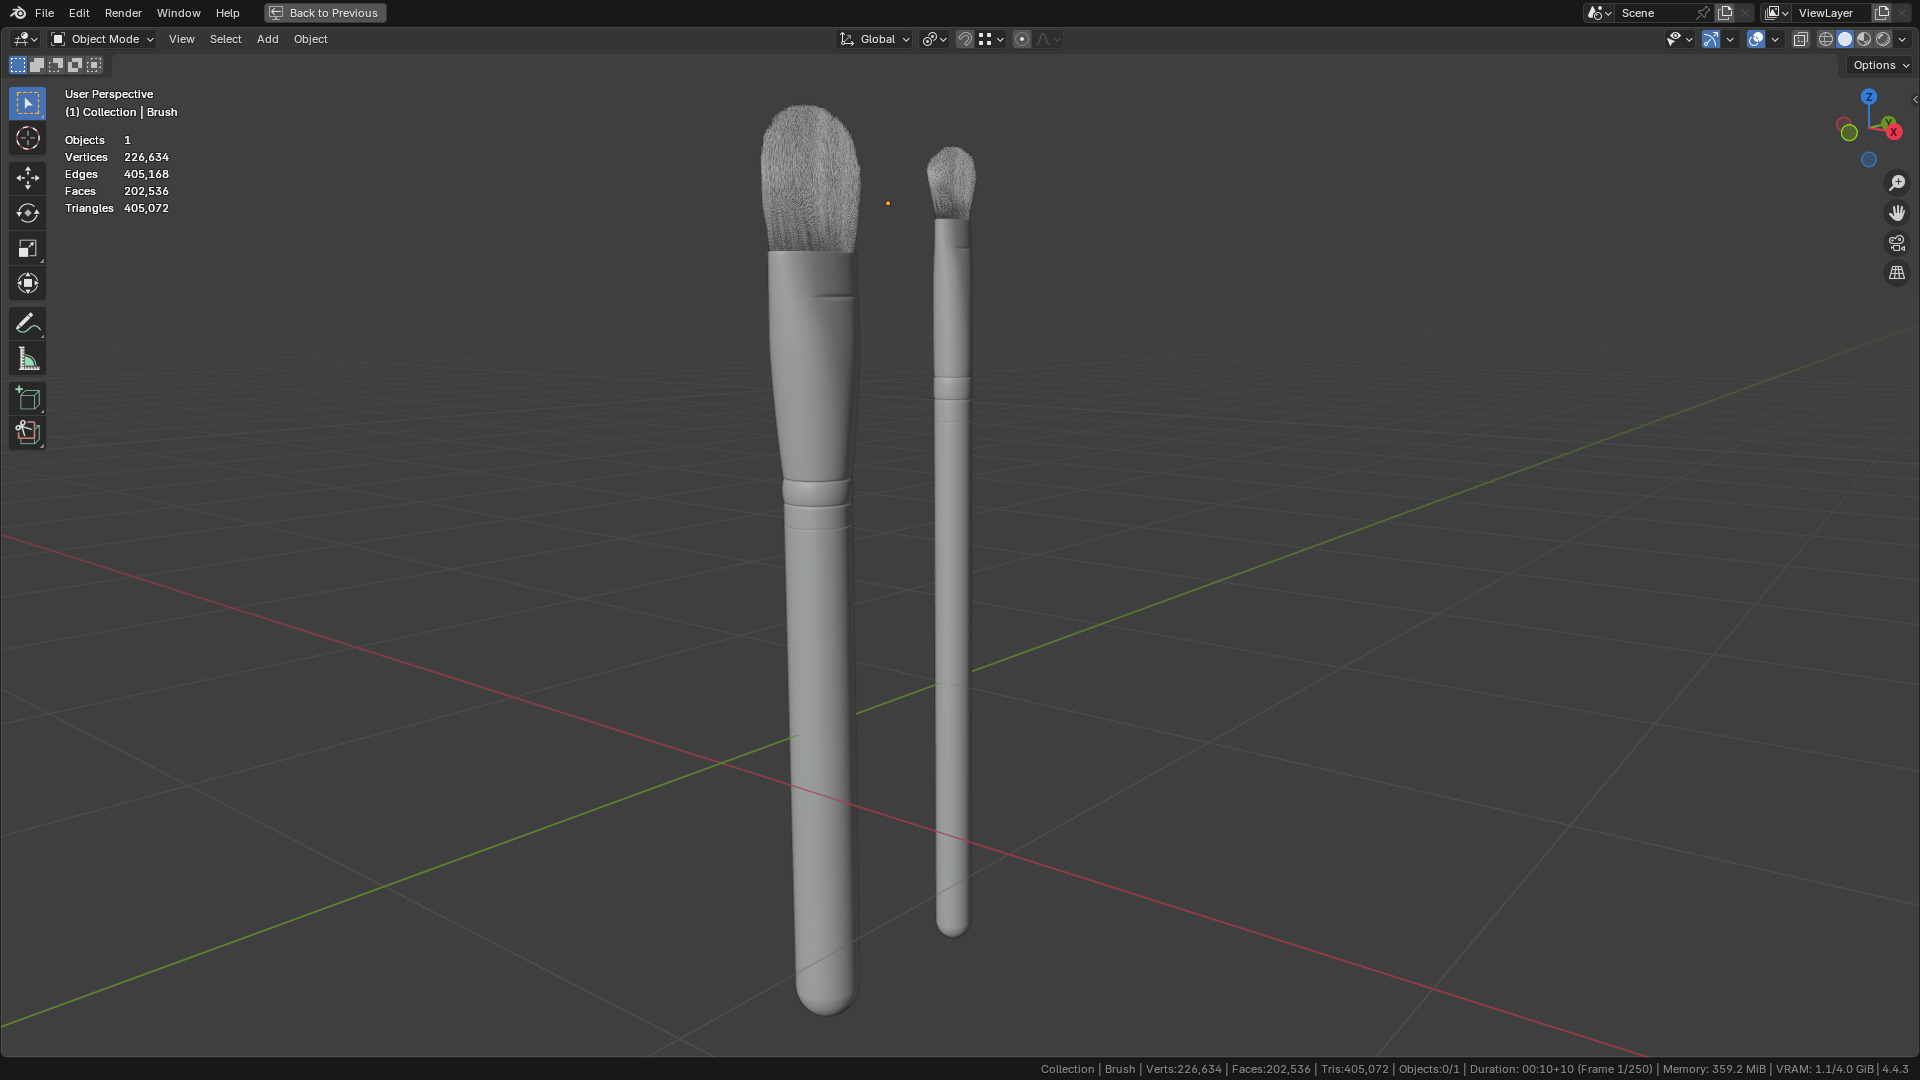Add new ViewLayer with copy icon
The image size is (1920, 1080).
tap(1882, 13)
